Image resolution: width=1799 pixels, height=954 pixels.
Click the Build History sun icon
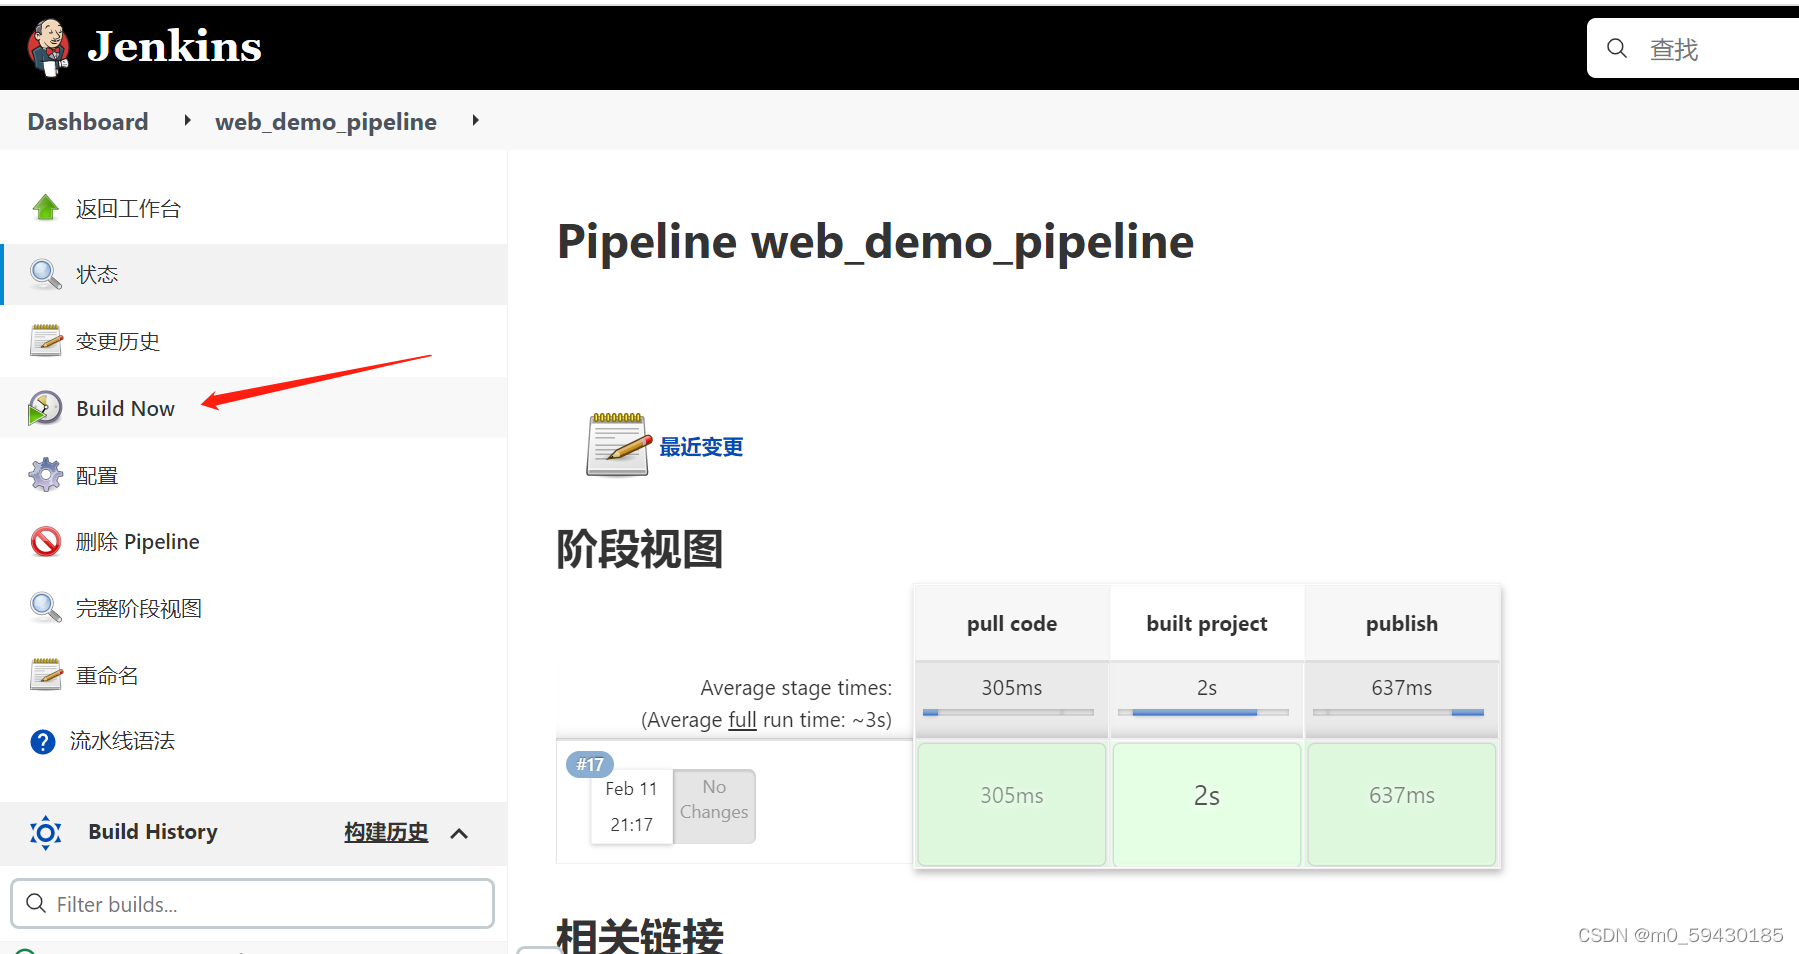(46, 832)
